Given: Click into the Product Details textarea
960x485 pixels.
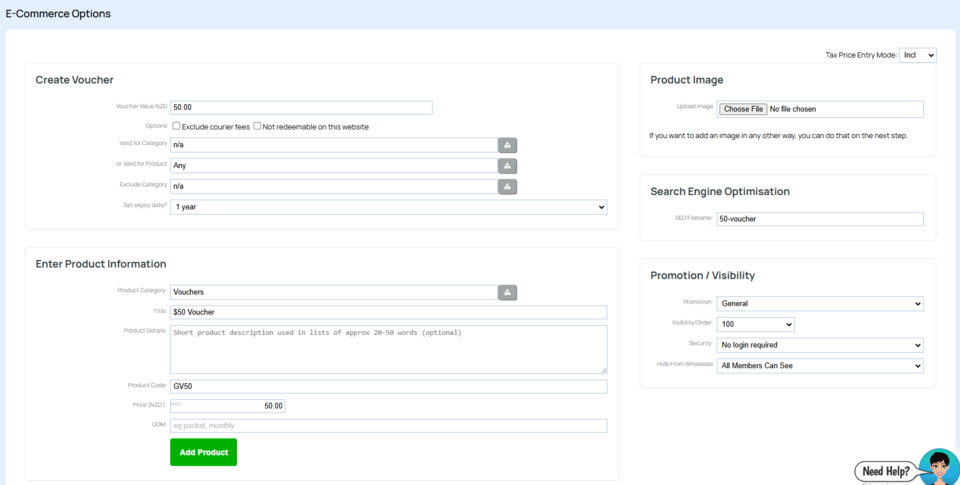Looking at the screenshot, I should pyautogui.click(x=388, y=349).
